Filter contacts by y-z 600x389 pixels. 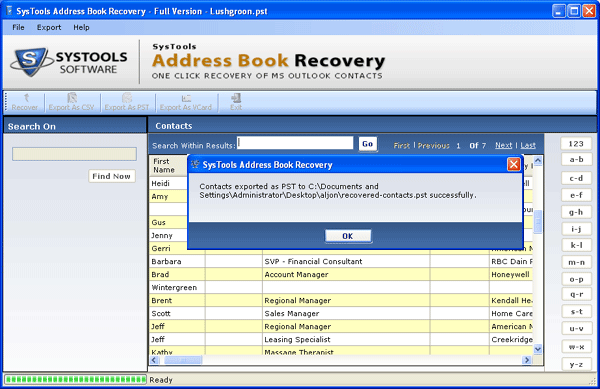pyautogui.click(x=576, y=364)
